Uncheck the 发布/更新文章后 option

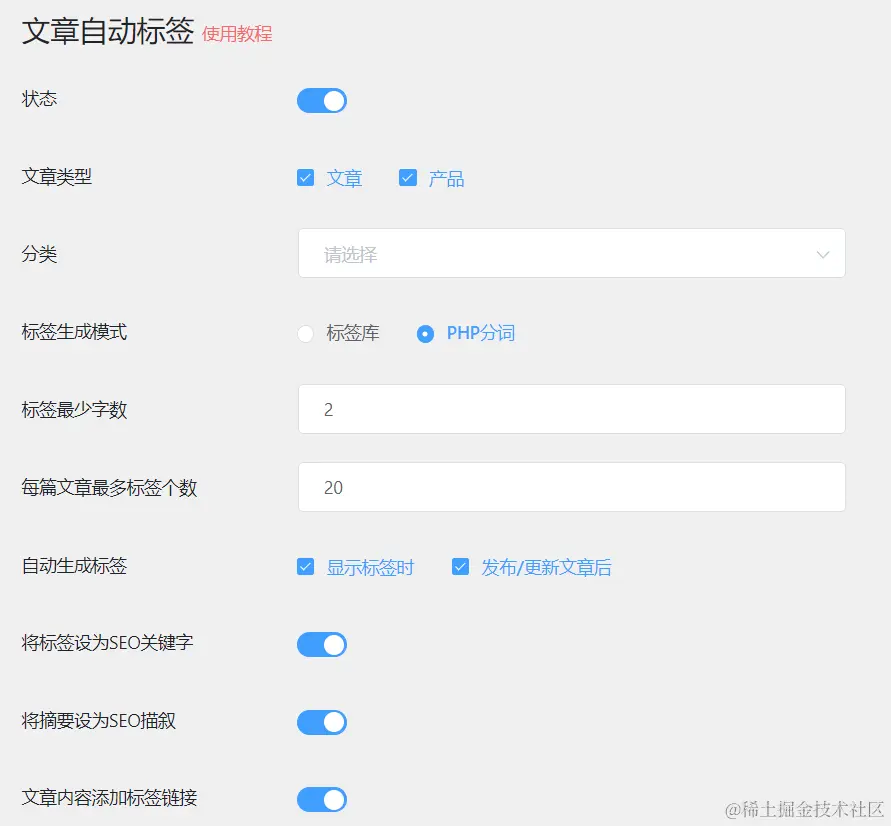point(460,566)
